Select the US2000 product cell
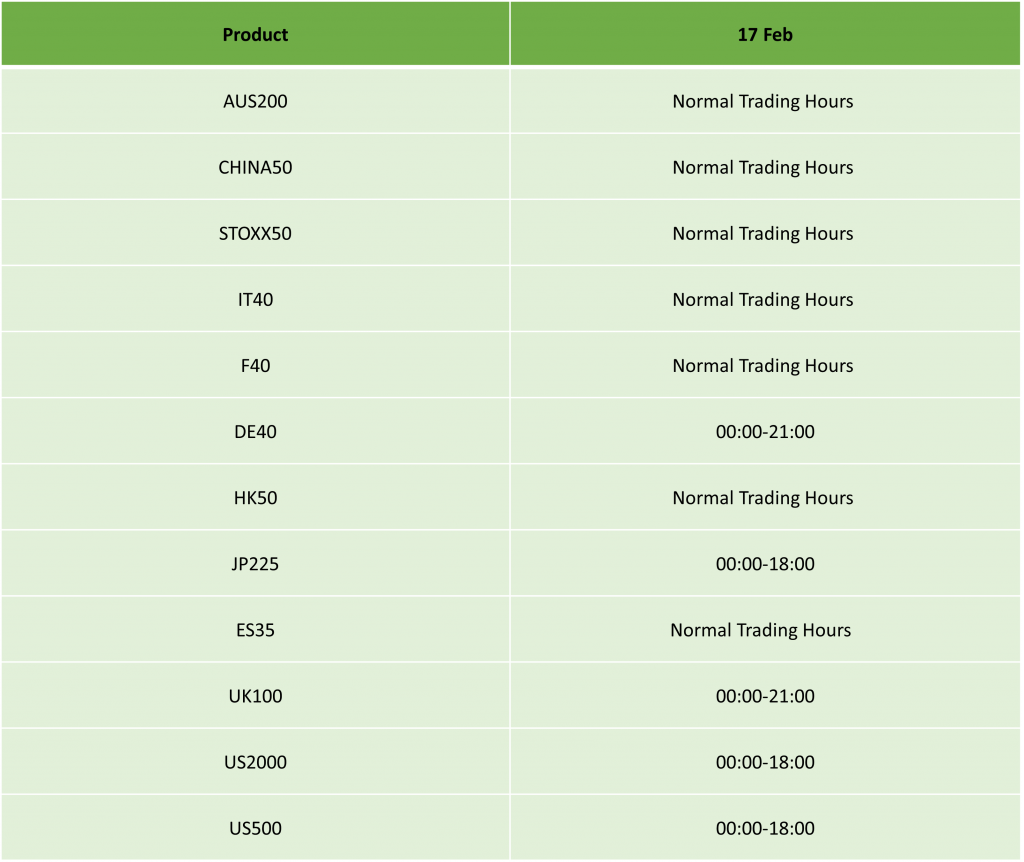This screenshot has height=862, width=1024. [255, 762]
